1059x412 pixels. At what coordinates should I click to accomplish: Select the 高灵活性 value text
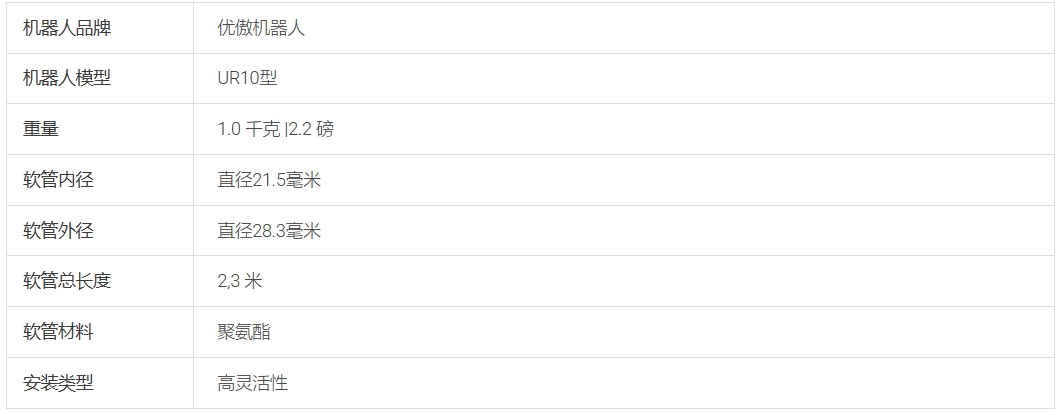point(252,383)
